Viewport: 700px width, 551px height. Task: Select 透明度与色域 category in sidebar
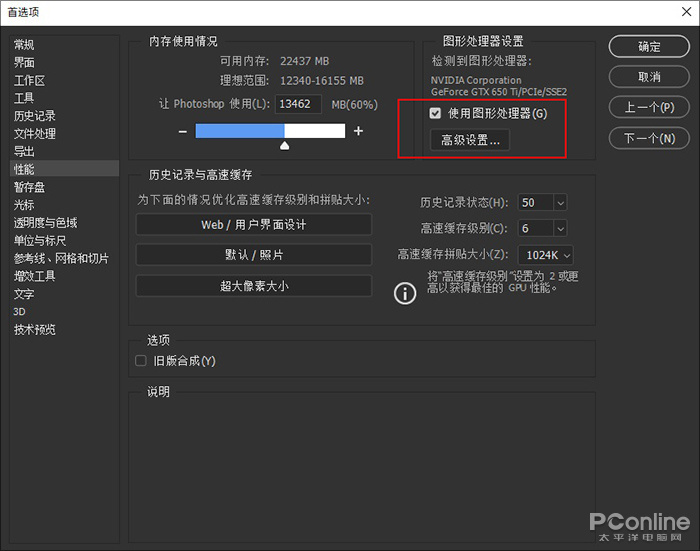[46, 223]
